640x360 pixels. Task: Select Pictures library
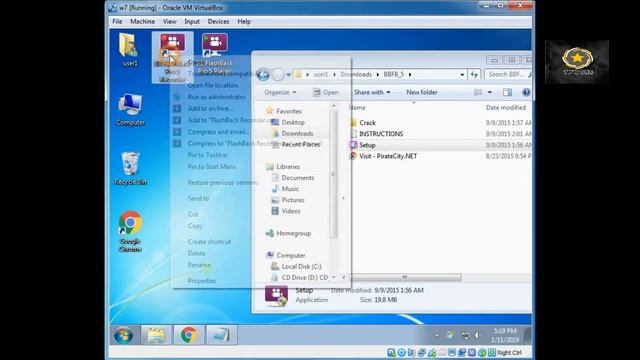click(x=293, y=200)
